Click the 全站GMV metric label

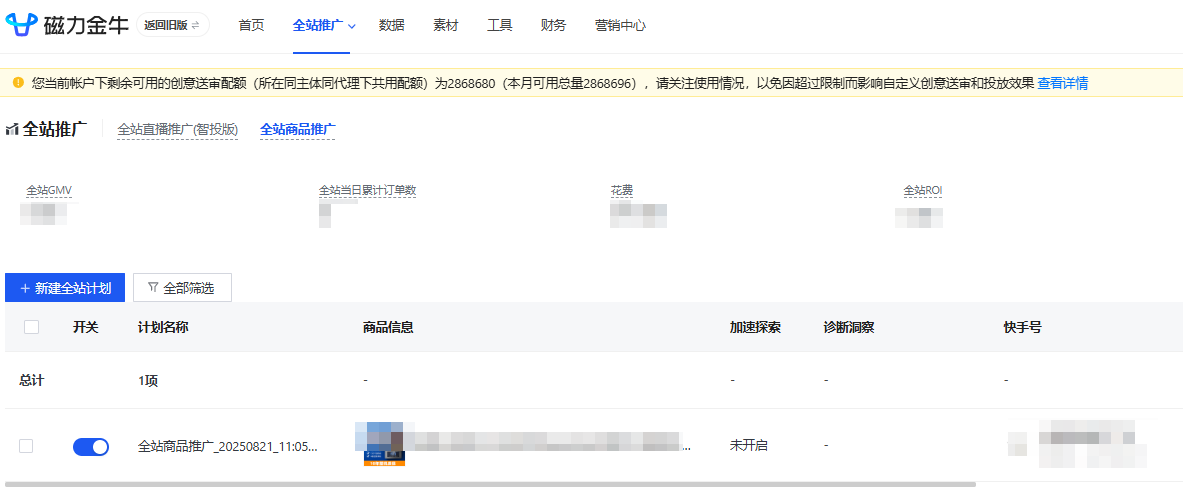click(49, 190)
